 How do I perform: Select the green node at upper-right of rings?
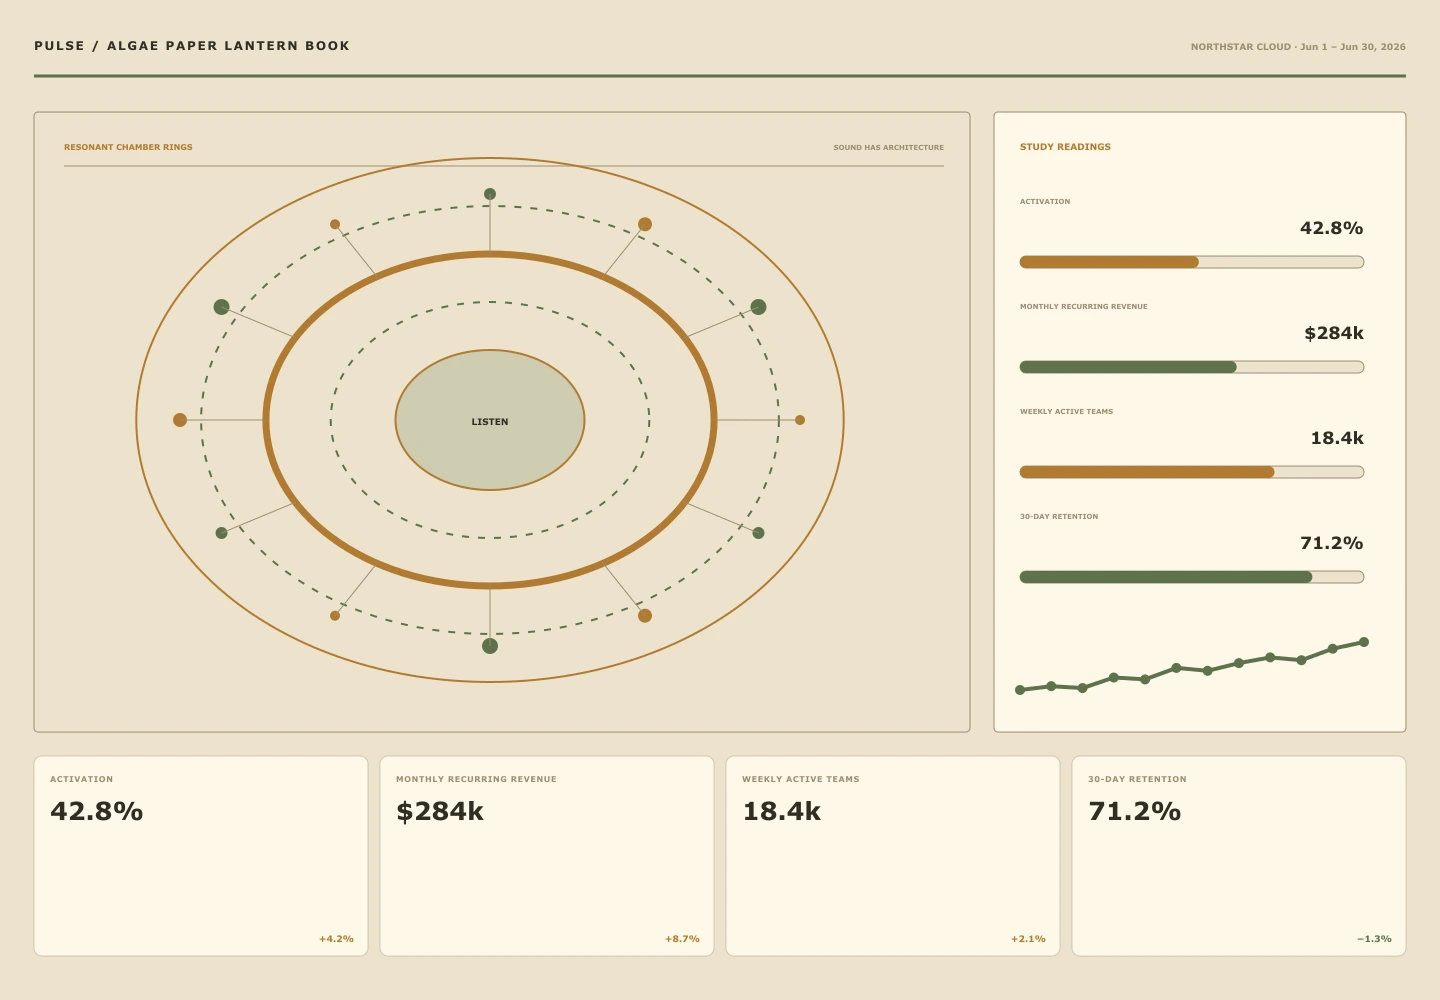click(758, 307)
